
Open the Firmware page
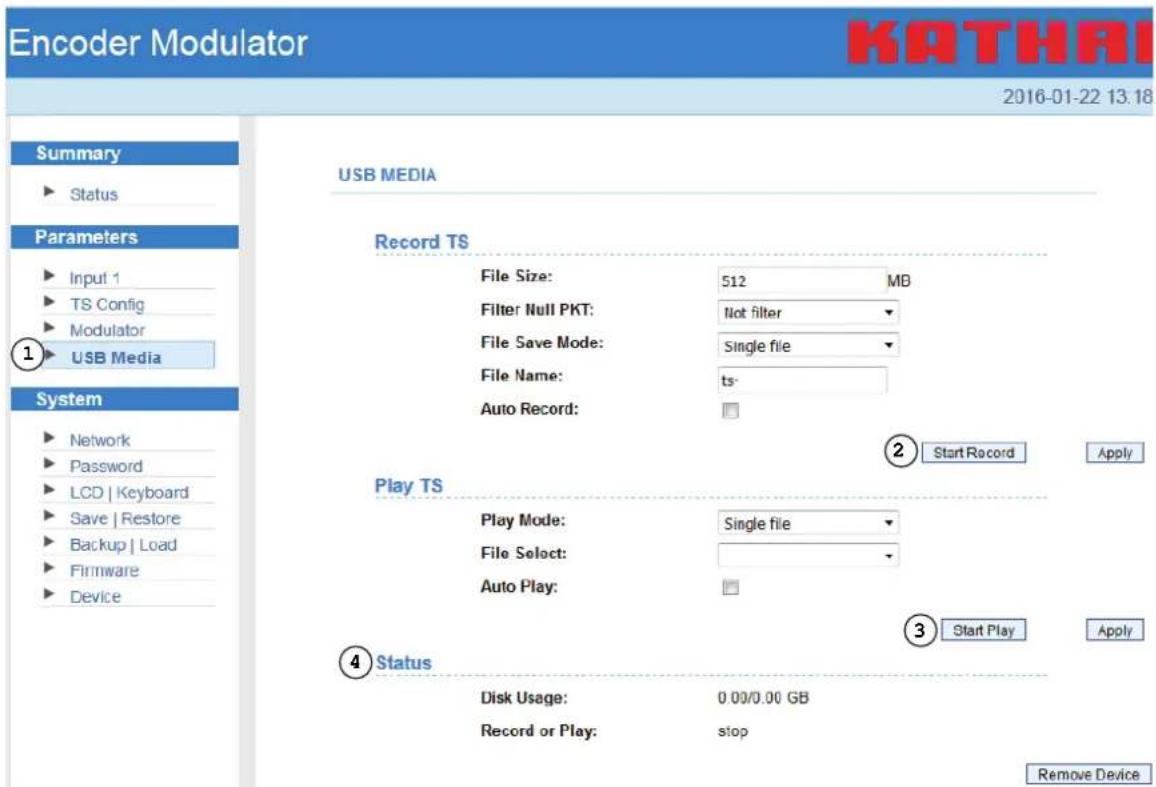(104, 571)
